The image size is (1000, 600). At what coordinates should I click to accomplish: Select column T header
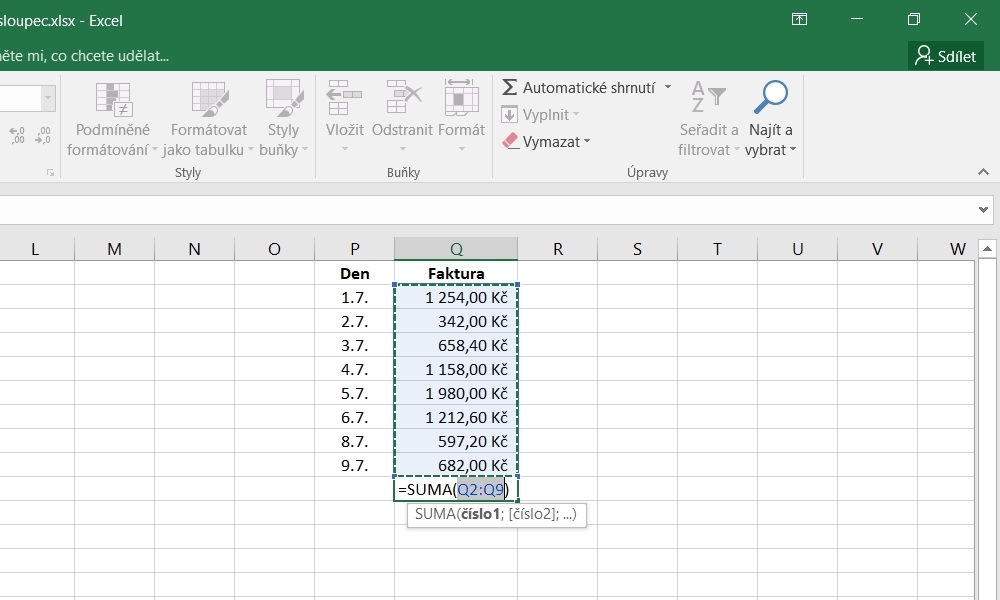coord(717,249)
